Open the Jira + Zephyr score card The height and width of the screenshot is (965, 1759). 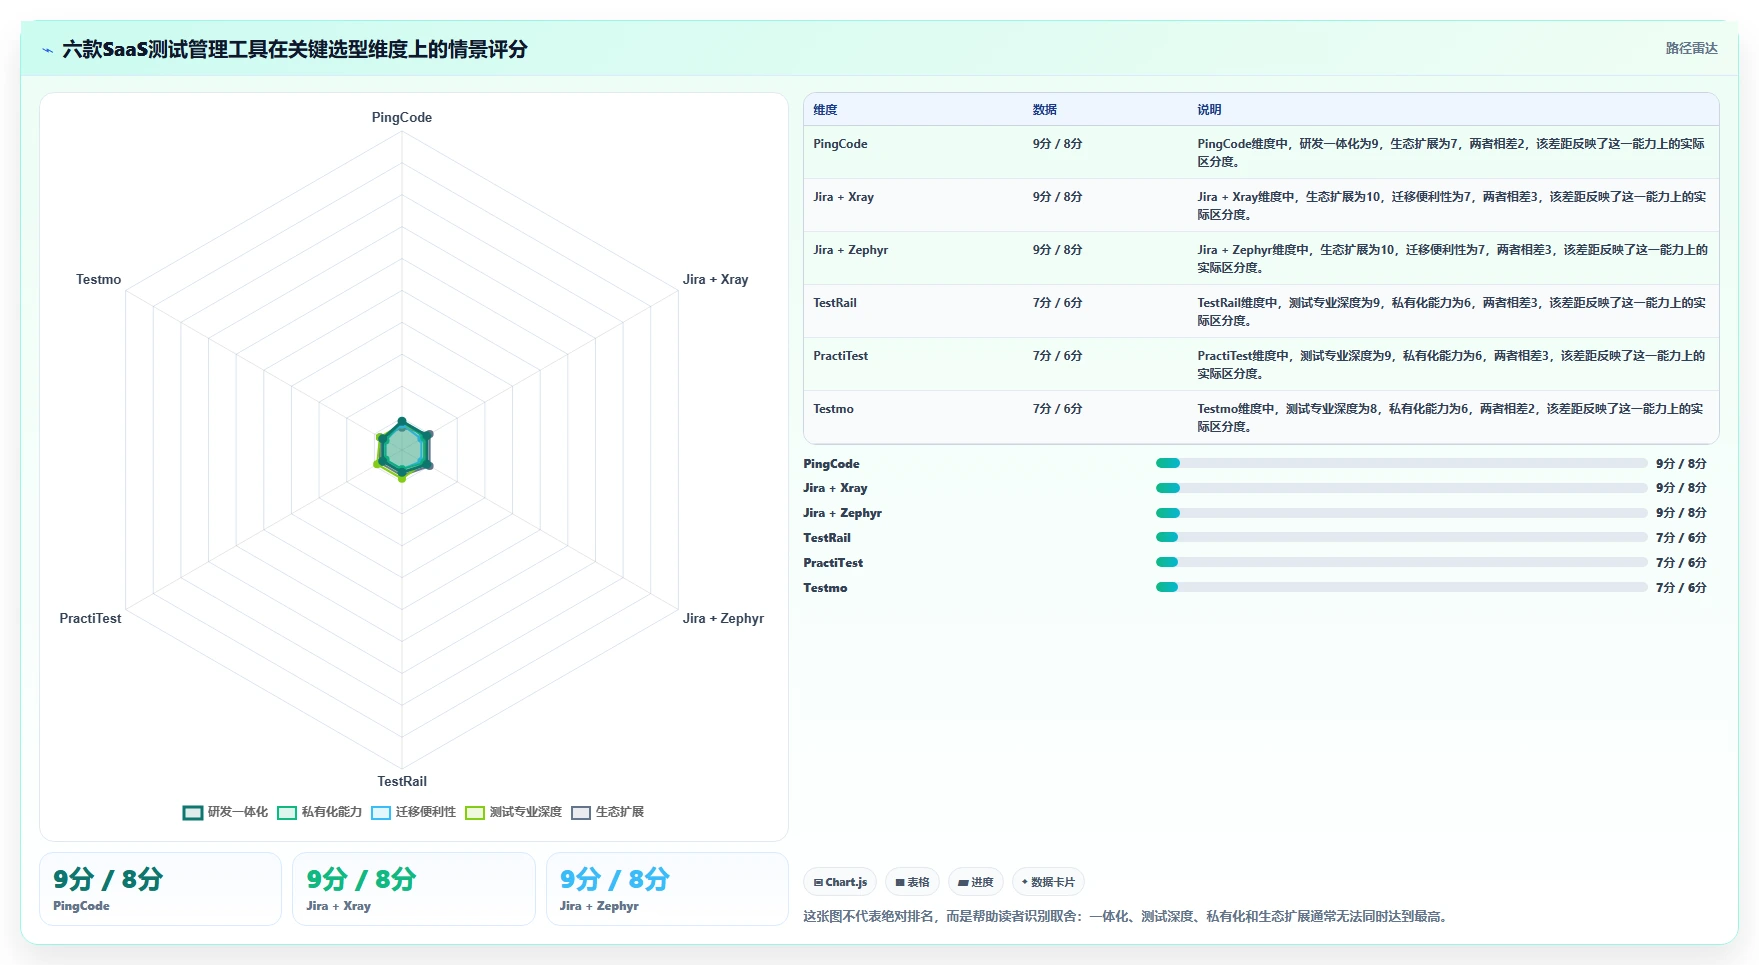click(667, 889)
